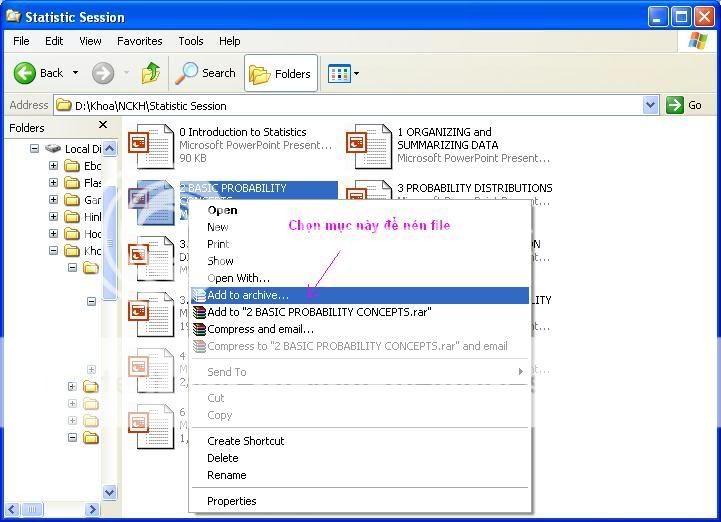
Task: Select 1 ORGANIZING and SUMMARIZING DATA icon
Action: click(x=367, y=145)
